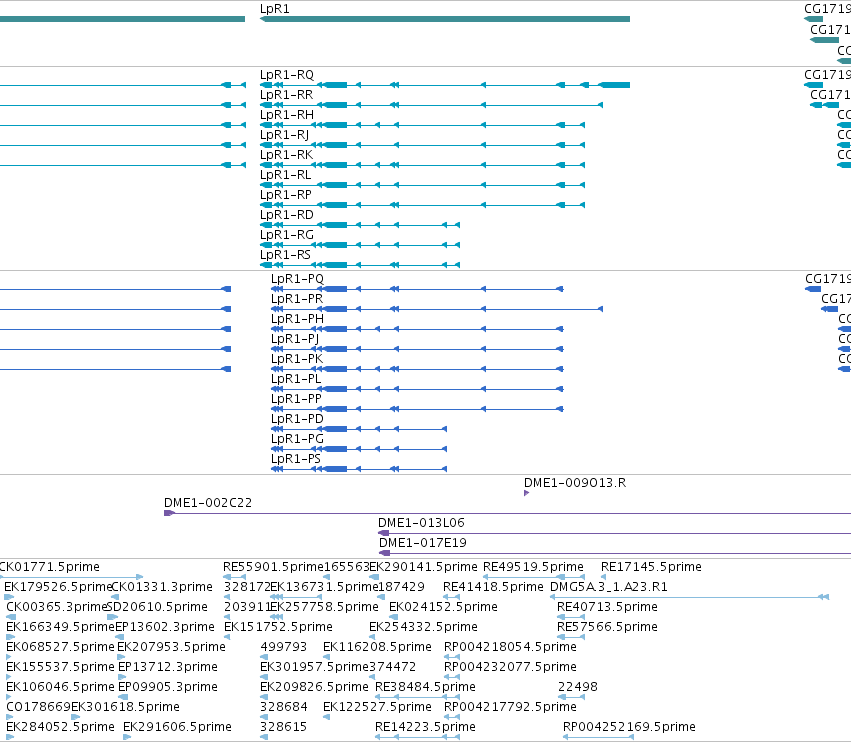
Task: Click EST RE14223.5prime
Action: pyautogui.click(x=426, y=727)
